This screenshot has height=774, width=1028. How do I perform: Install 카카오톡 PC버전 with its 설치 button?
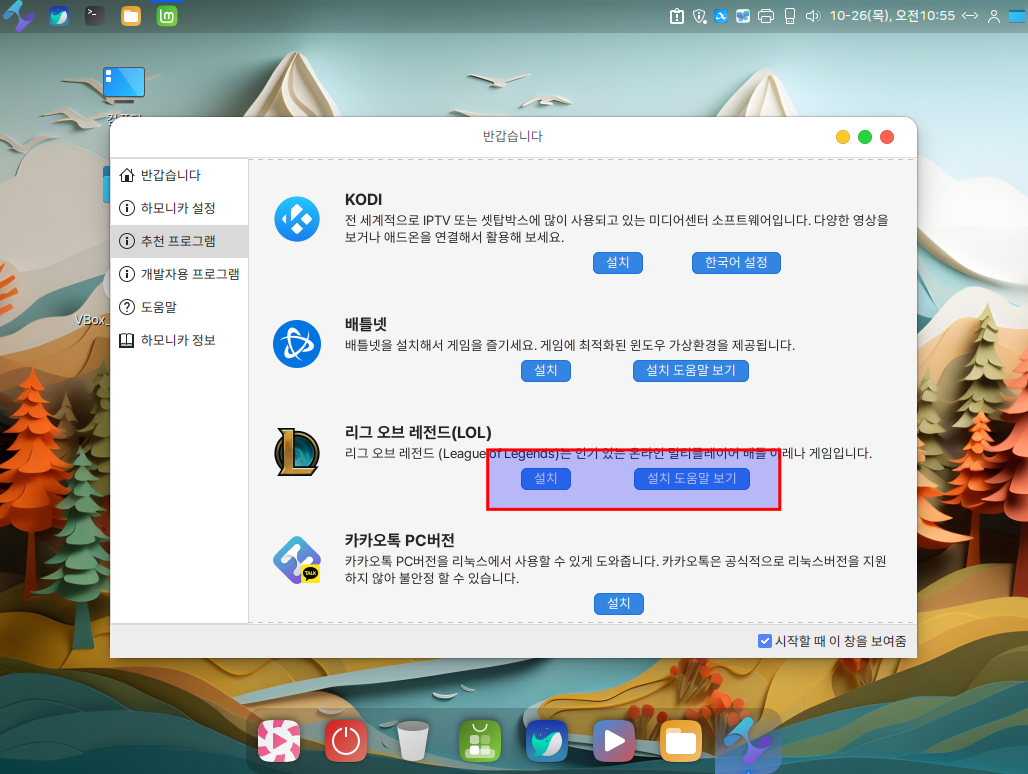pyautogui.click(x=618, y=604)
